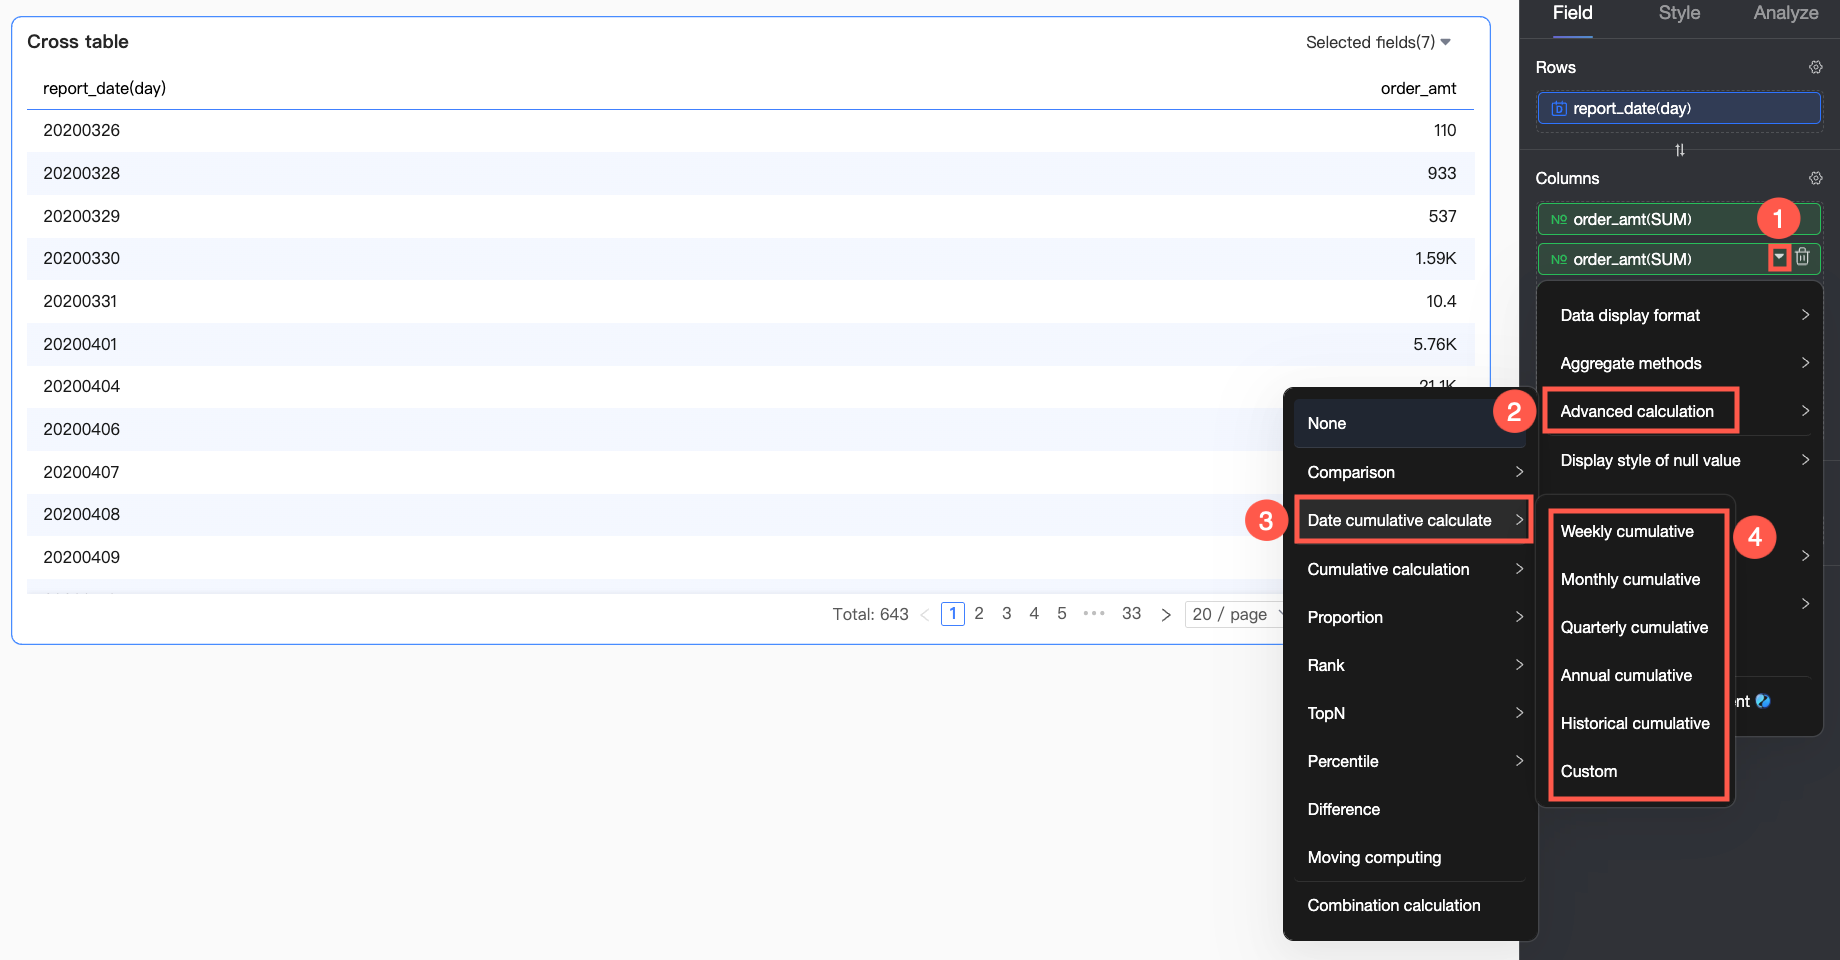Click the Cross table title
1840x960 pixels.
click(78, 41)
